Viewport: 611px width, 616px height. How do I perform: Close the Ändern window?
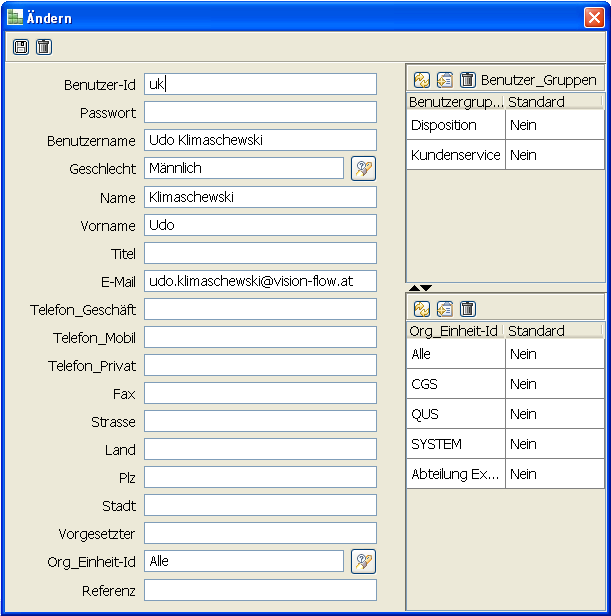point(593,18)
